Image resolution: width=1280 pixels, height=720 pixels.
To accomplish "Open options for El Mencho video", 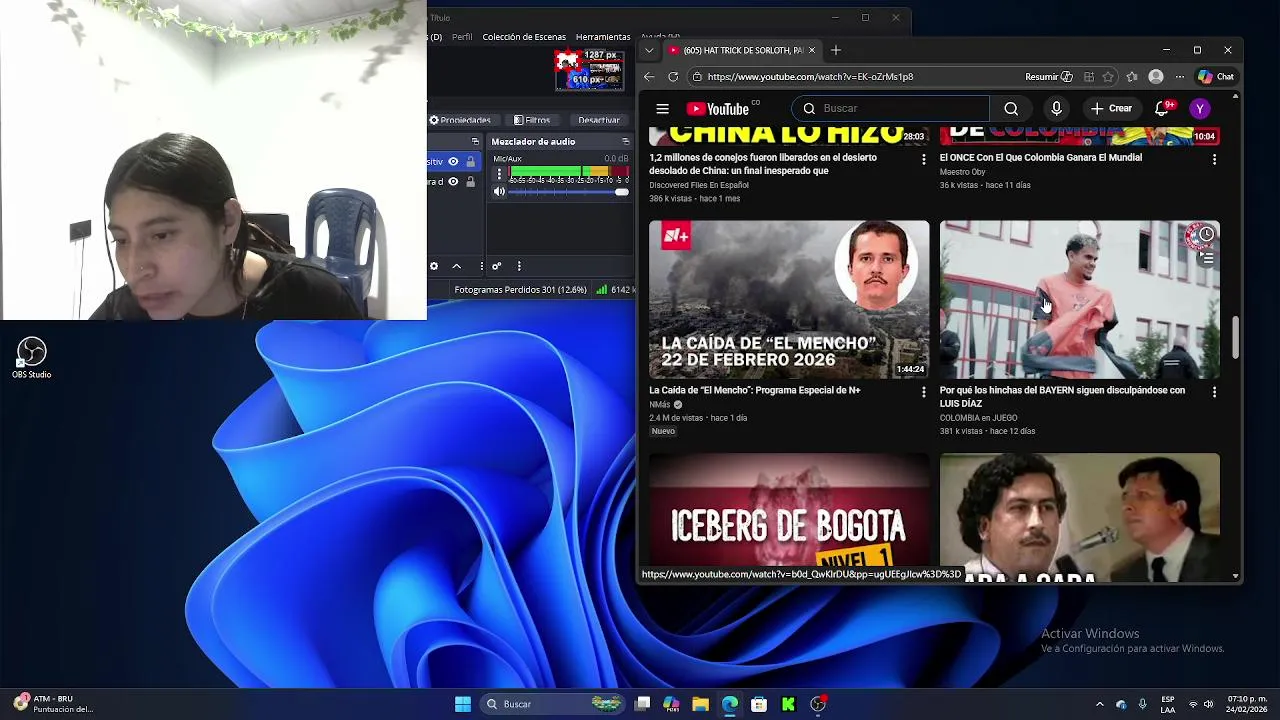I will pyautogui.click(x=923, y=392).
